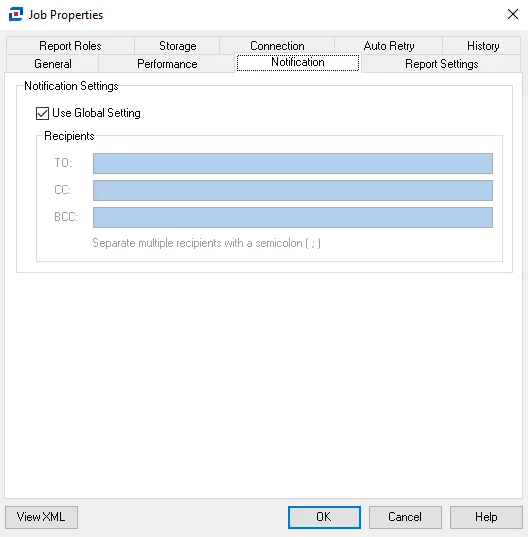
Task: Click the BCC recipients field
Action: (x=293, y=217)
